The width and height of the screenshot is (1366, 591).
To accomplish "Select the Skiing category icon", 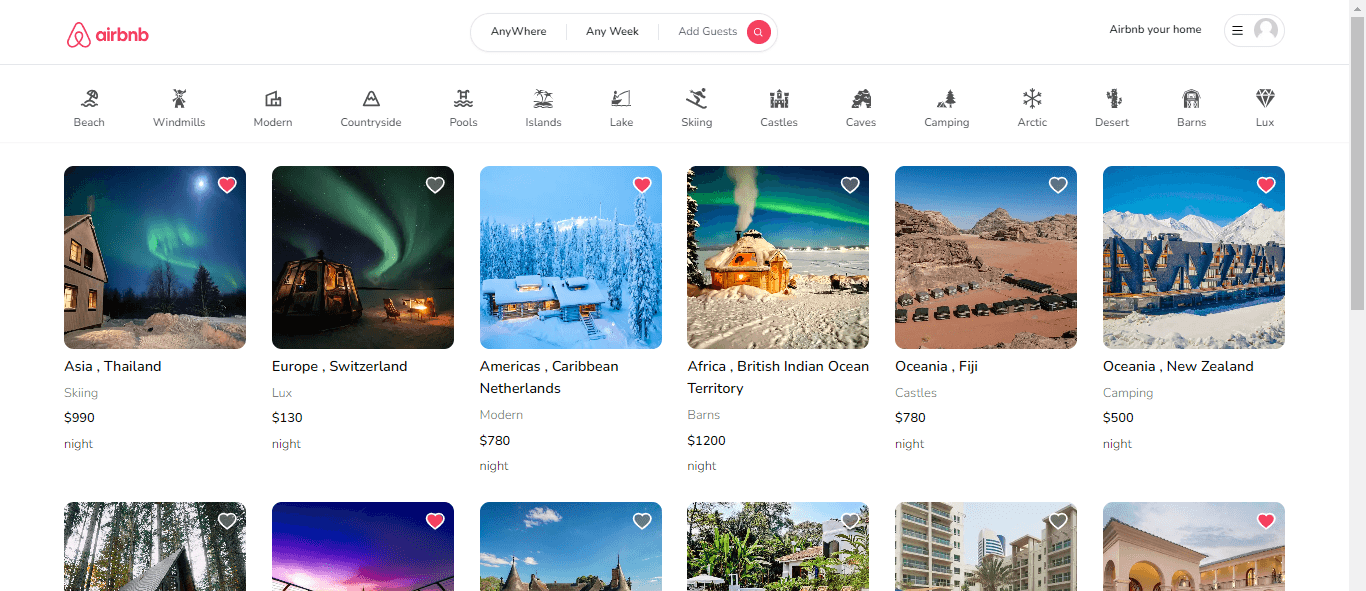I will click(697, 98).
